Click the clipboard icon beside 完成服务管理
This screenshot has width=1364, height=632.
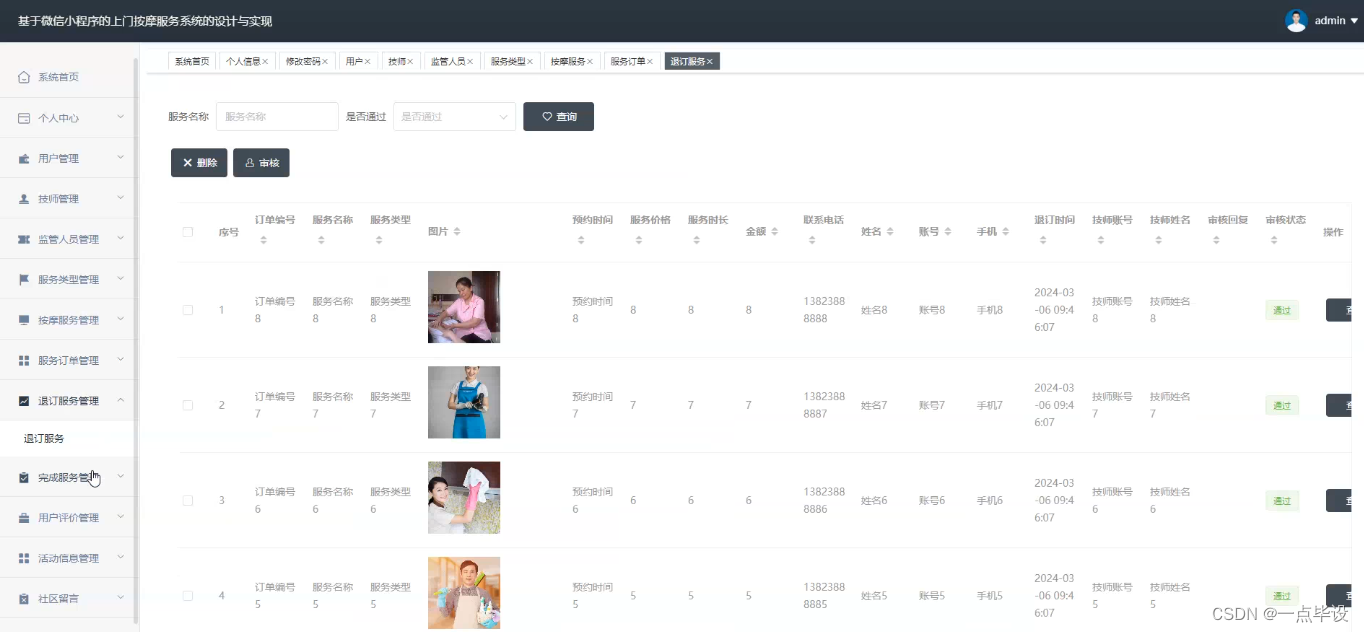coord(24,477)
